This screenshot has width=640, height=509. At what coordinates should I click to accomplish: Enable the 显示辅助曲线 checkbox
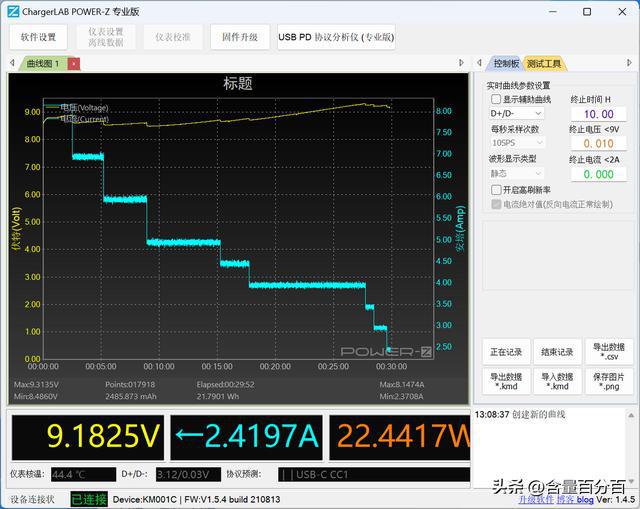click(496, 99)
